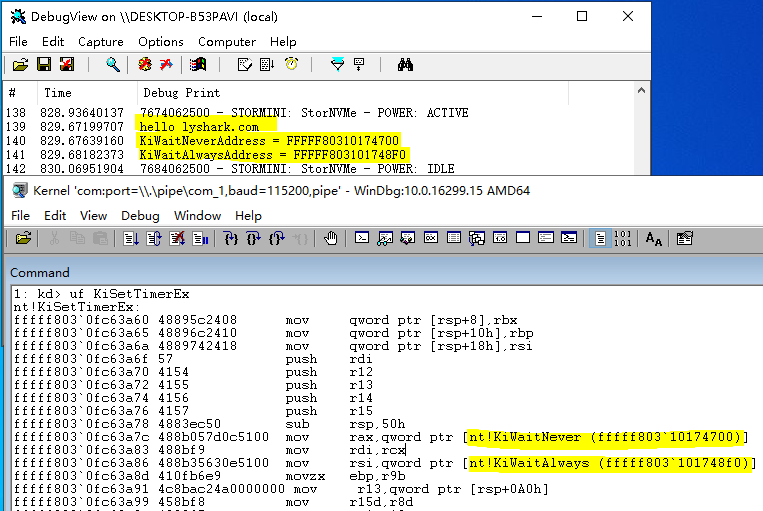Open a log file in DebugView toolbar
This screenshot has width=763, height=511.
[x=20, y=64]
